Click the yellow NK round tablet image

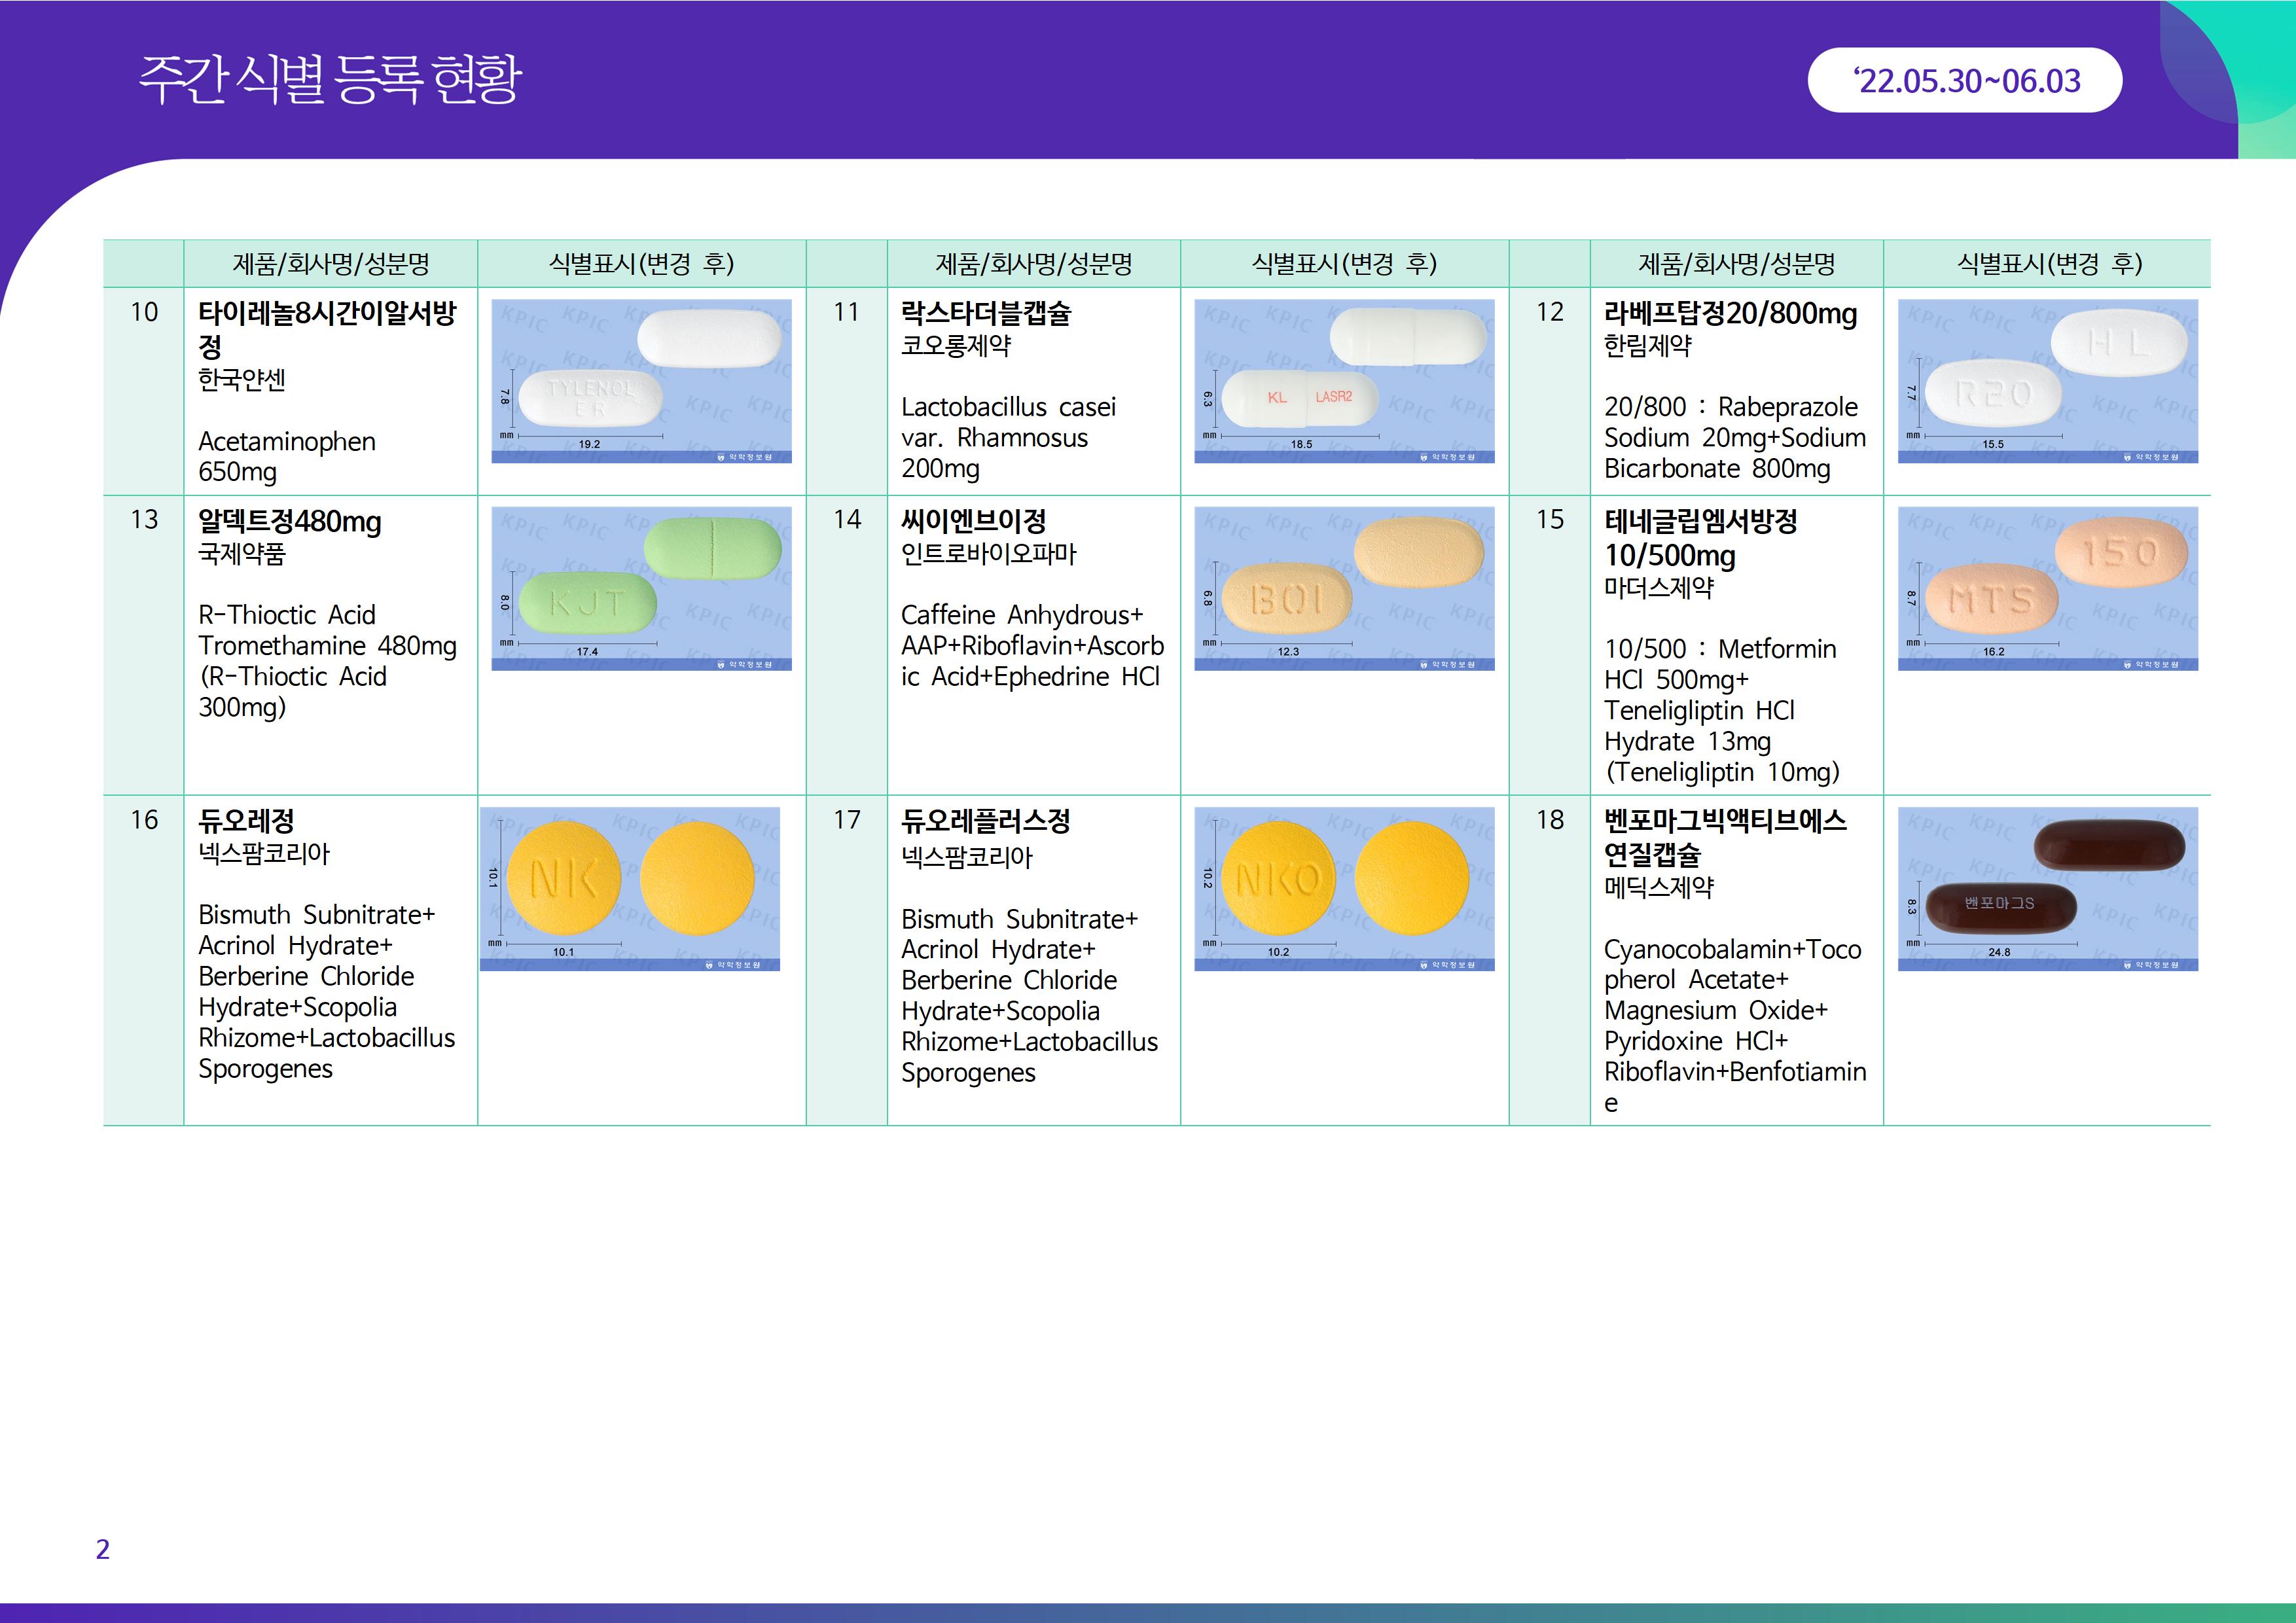tap(629, 888)
